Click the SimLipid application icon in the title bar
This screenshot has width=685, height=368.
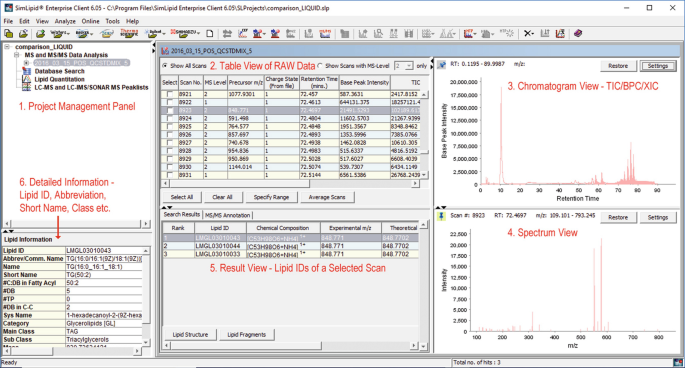8,8
